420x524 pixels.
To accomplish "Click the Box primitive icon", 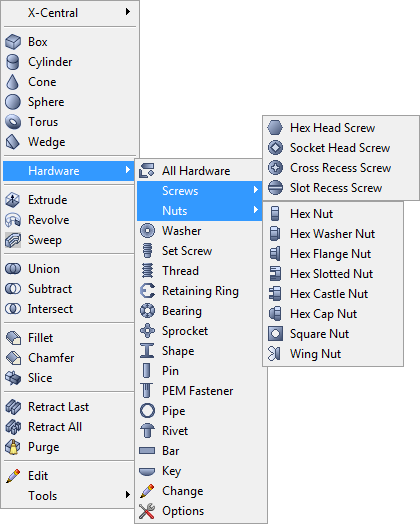I will coord(13,42).
